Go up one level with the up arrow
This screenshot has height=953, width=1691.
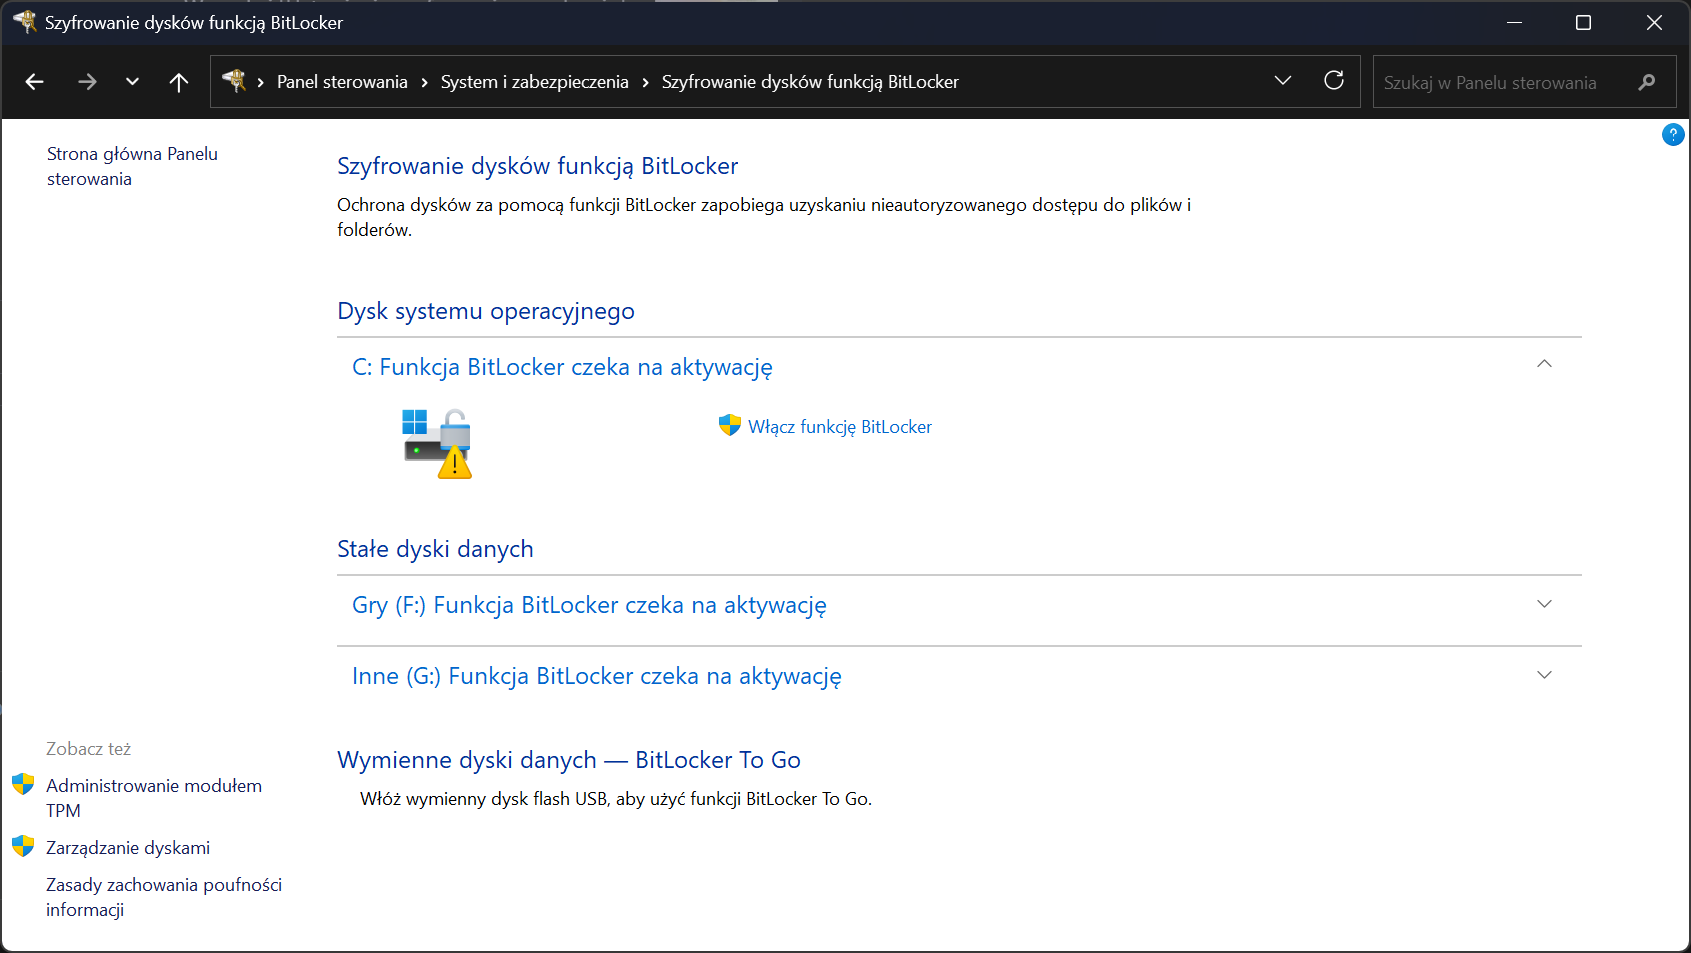pos(179,82)
